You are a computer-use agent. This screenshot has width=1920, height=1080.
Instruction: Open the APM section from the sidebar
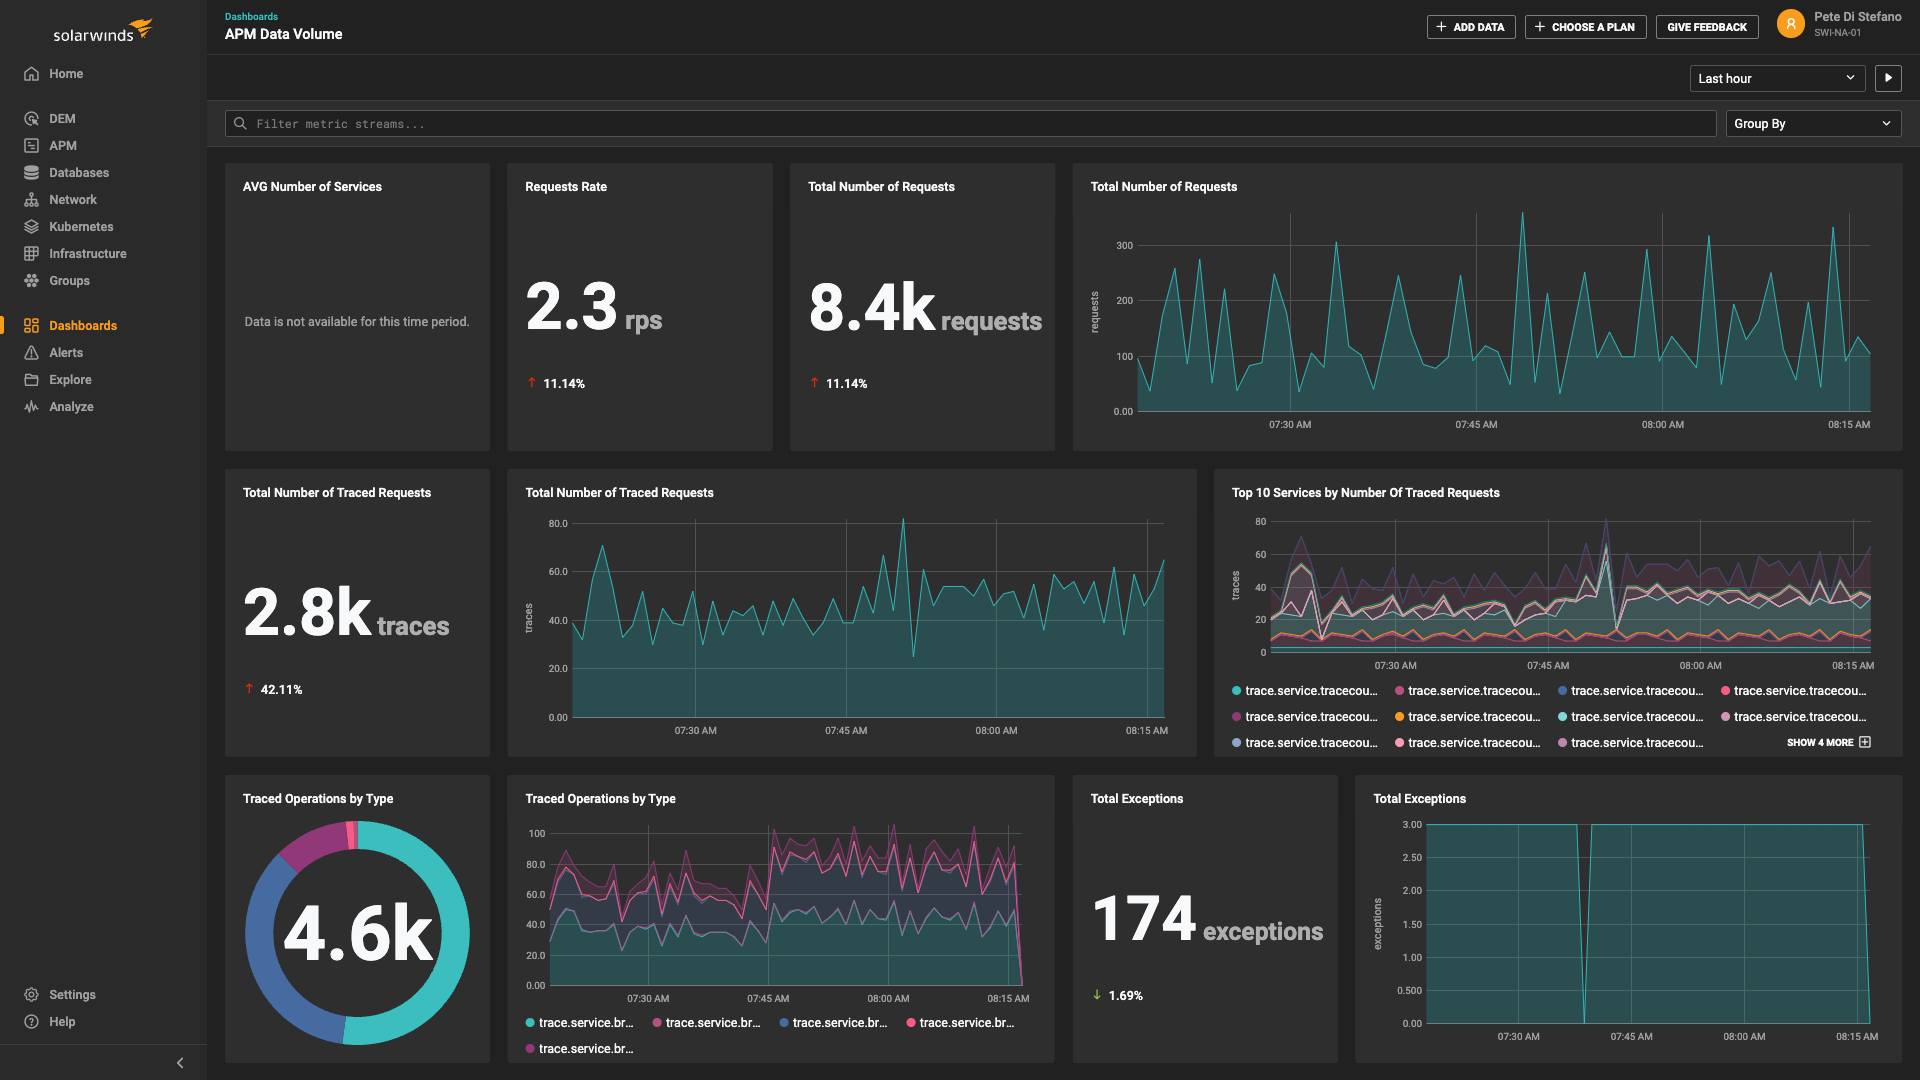(x=32, y=145)
